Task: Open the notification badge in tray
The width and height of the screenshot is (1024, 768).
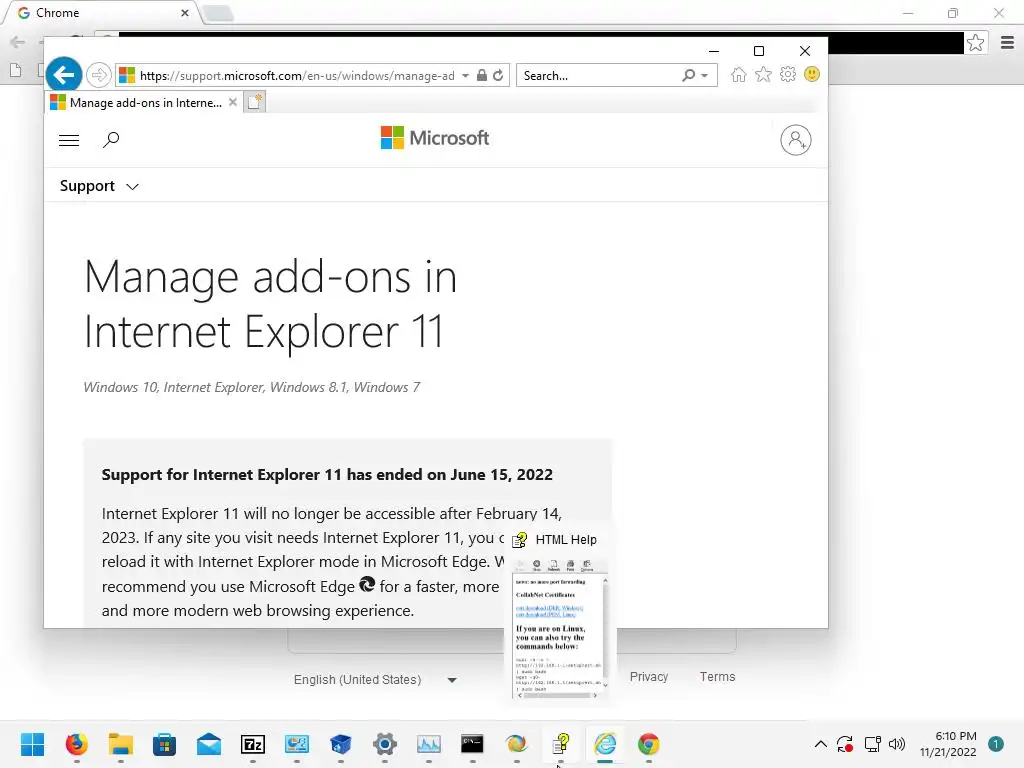Action: coord(996,744)
